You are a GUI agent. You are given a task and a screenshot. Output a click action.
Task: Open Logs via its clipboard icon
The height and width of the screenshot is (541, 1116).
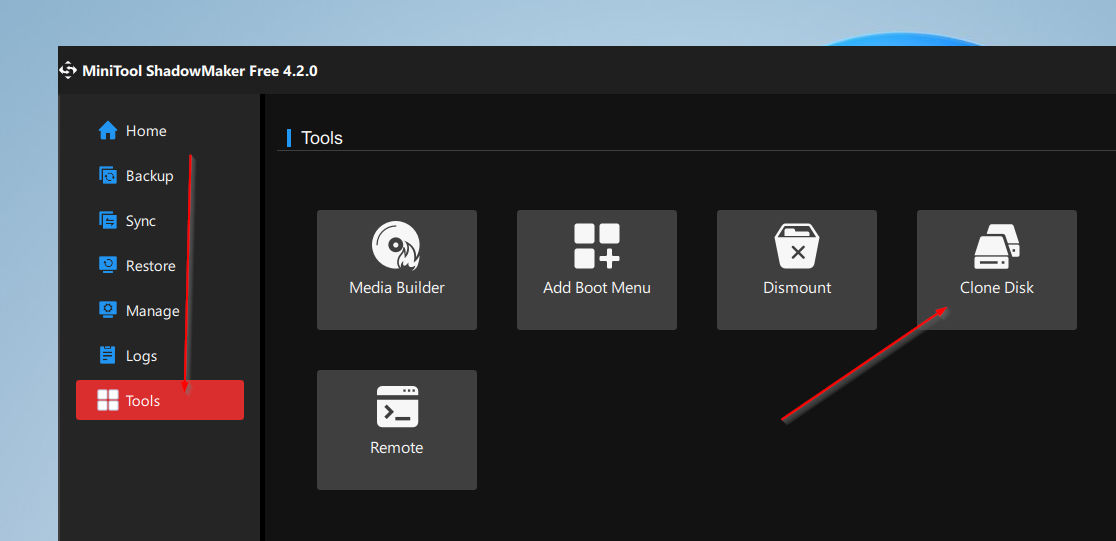pos(107,355)
